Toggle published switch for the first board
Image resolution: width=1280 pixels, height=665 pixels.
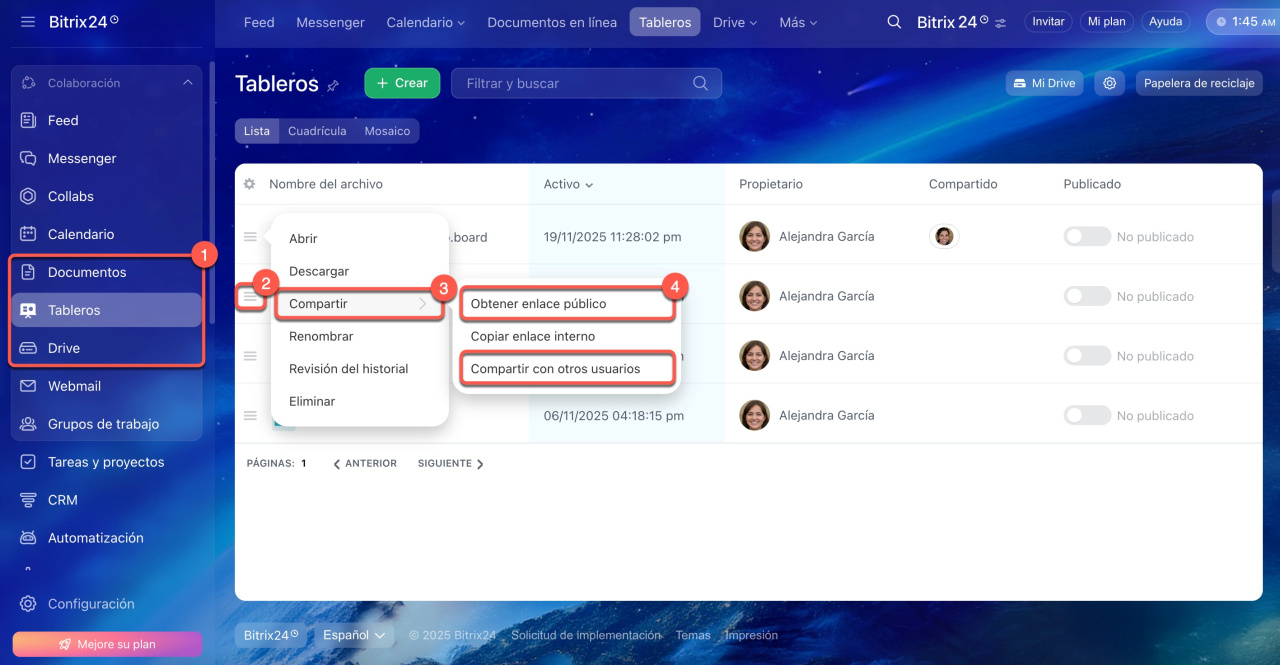click(x=1087, y=237)
